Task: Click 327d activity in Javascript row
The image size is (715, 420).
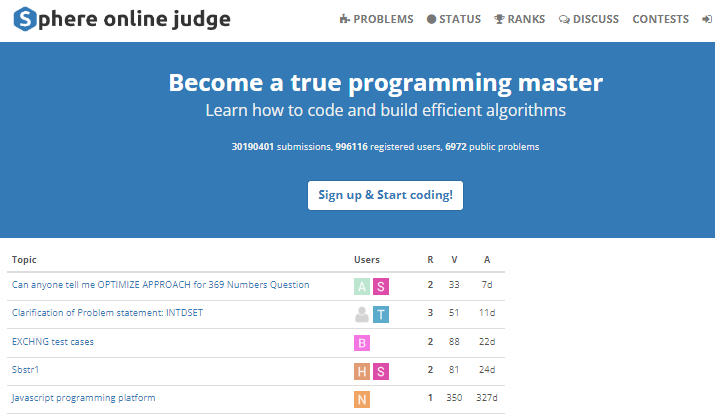Action: point(487,398)
